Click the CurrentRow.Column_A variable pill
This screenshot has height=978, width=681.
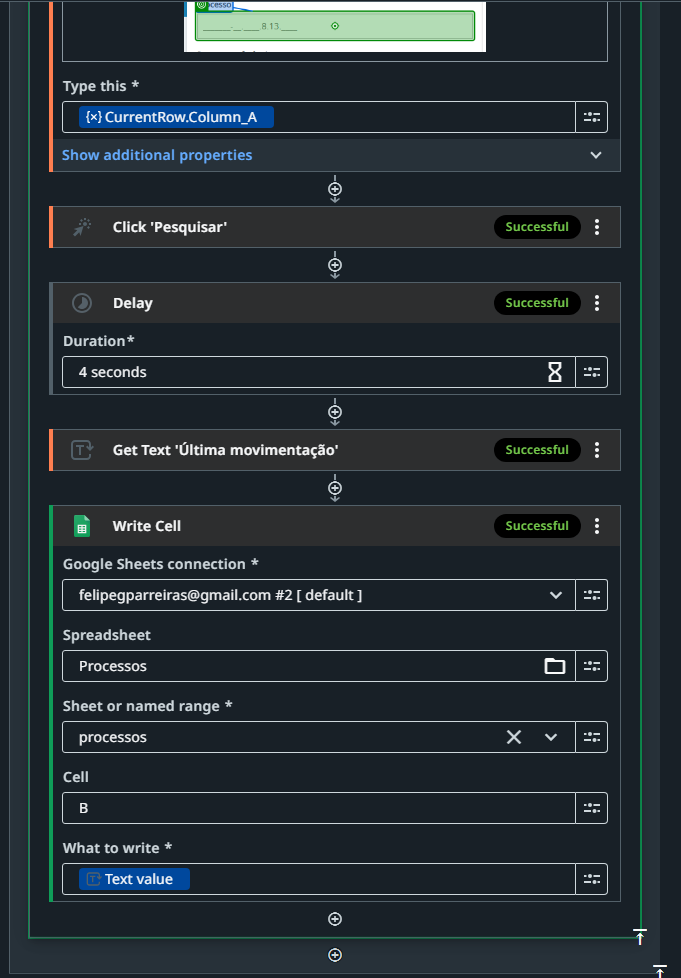(x=176, y=117)
